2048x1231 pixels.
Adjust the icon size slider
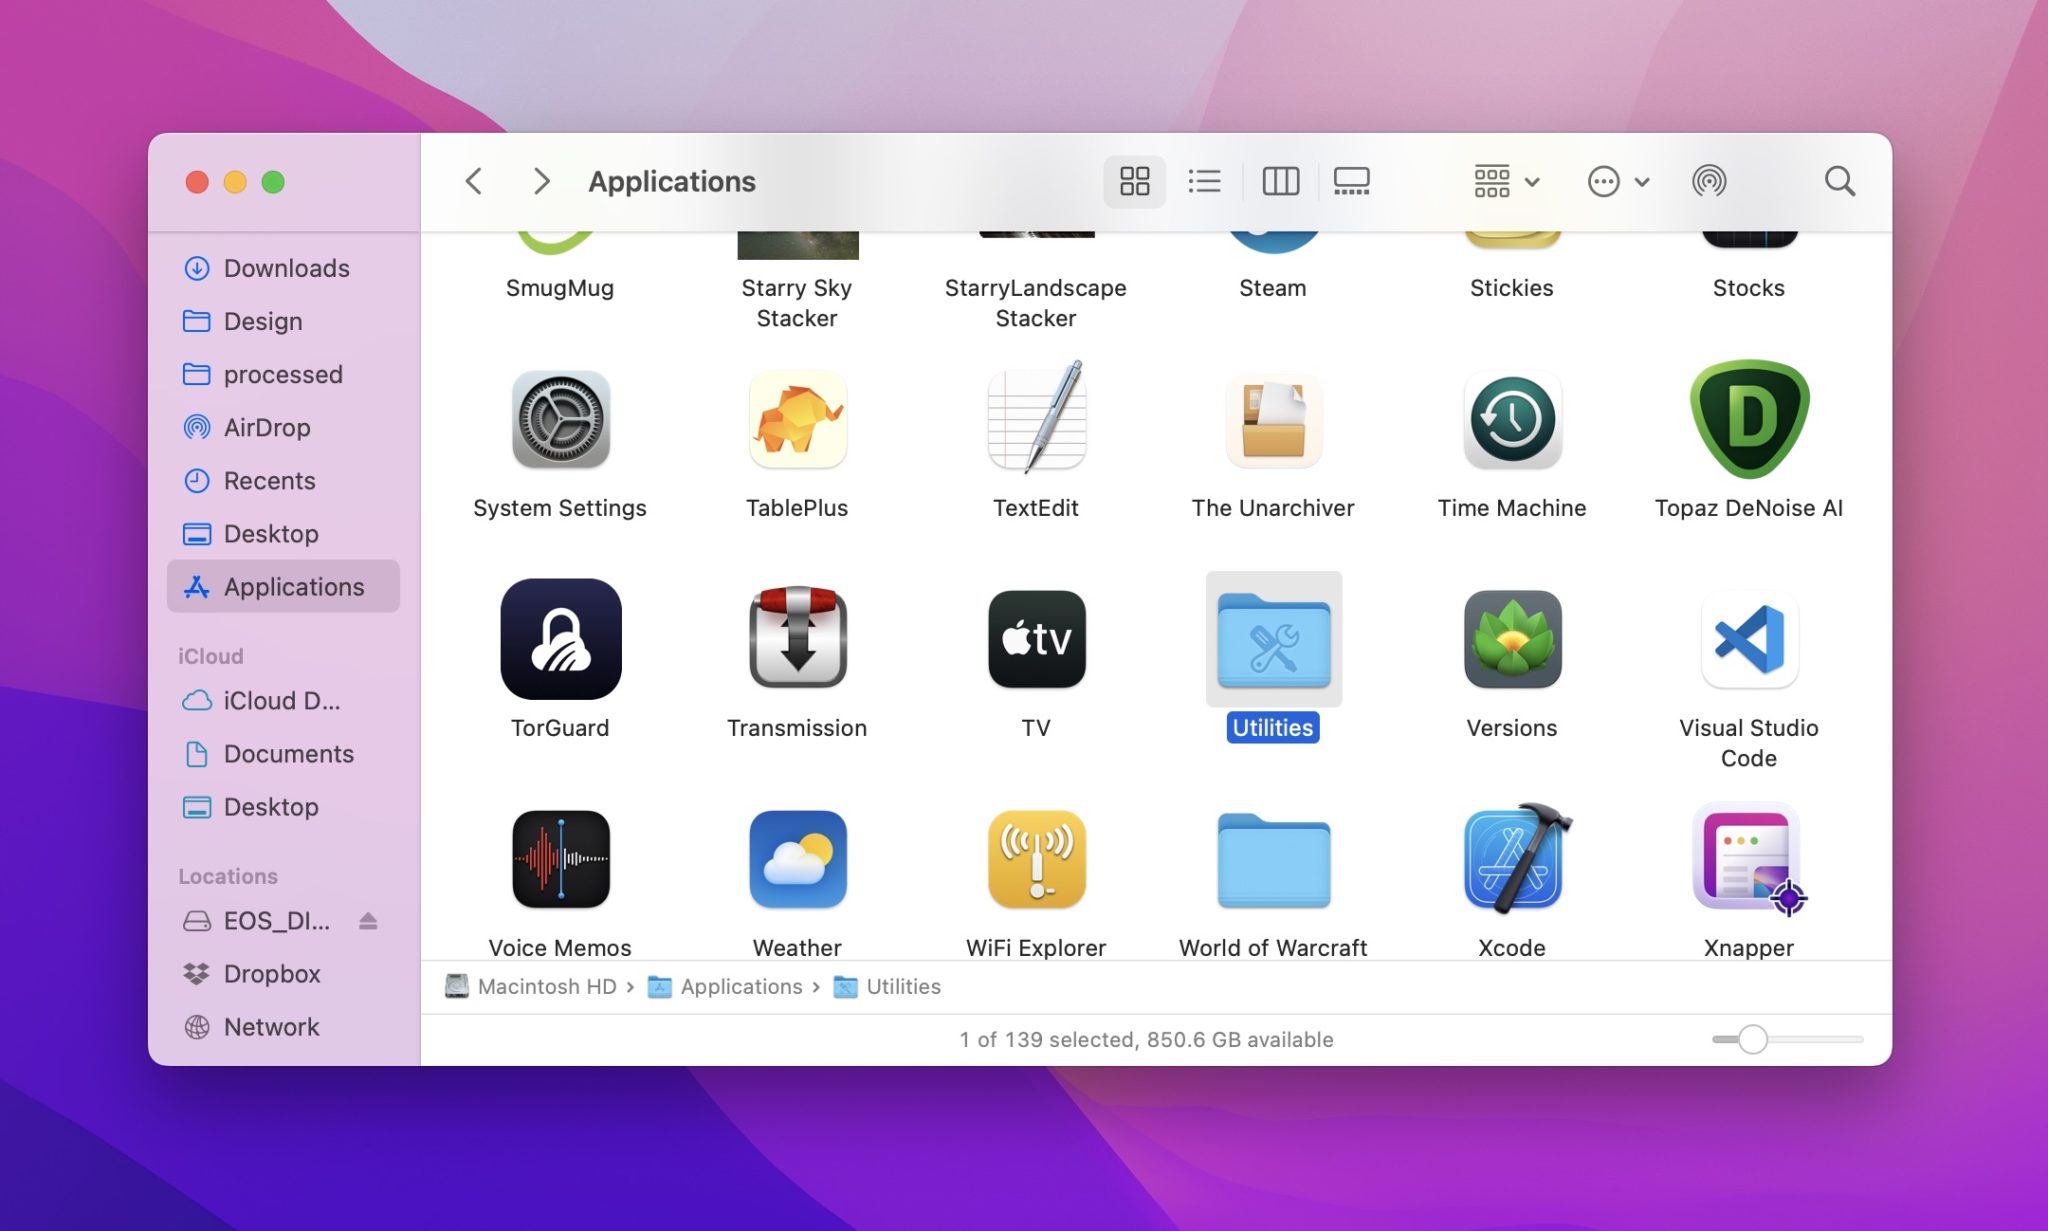coord(1752,1040)
